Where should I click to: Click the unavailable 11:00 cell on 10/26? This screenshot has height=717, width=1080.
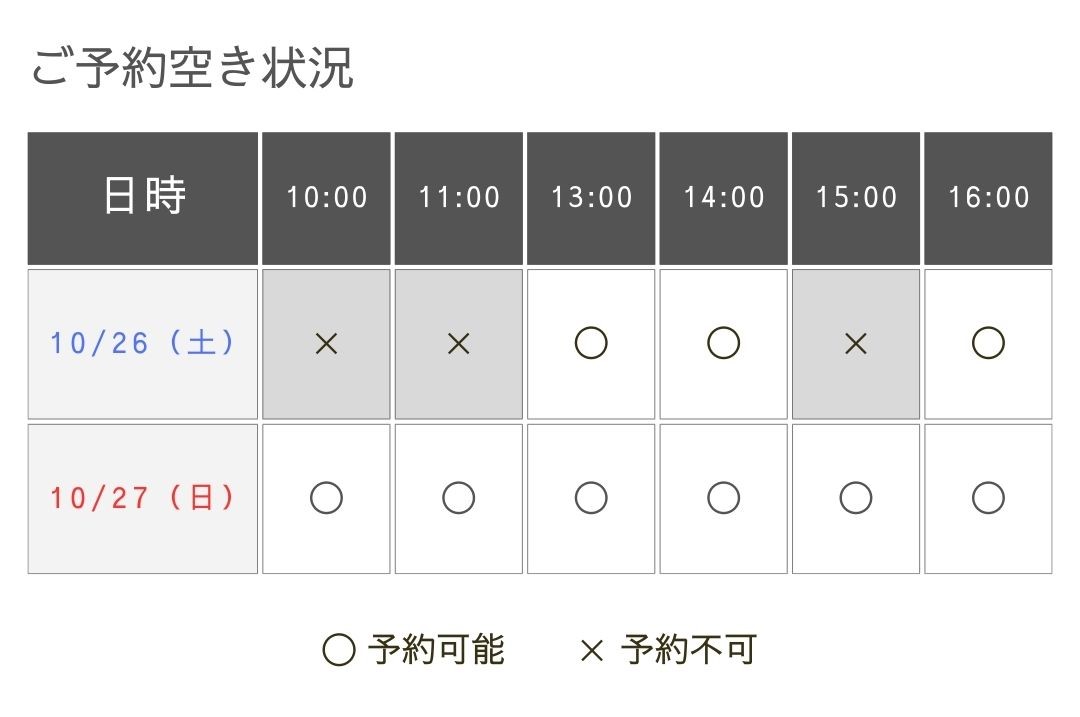pyautogui.click(x=459, y=344)
